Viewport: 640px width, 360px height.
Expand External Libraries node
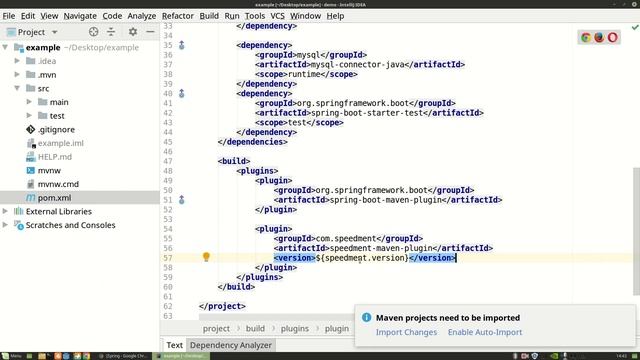pyautogui.click(x=5, y=211)
